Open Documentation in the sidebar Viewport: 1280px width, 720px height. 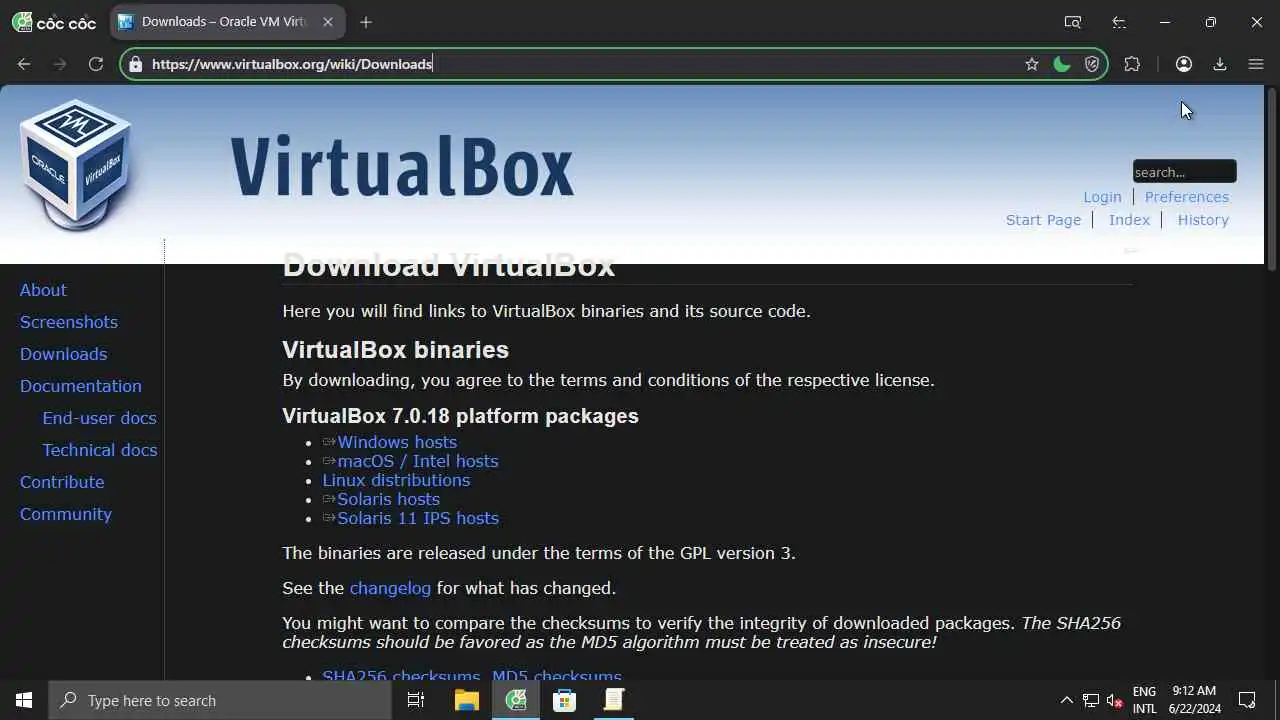(x=81, y=386)
